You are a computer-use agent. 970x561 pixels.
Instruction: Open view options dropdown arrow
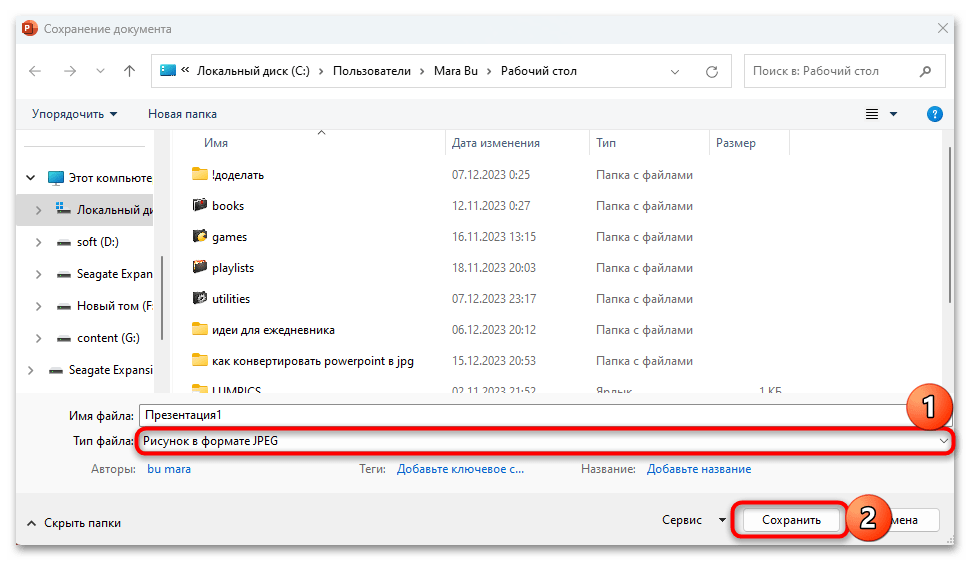click(x=893, y=114)
